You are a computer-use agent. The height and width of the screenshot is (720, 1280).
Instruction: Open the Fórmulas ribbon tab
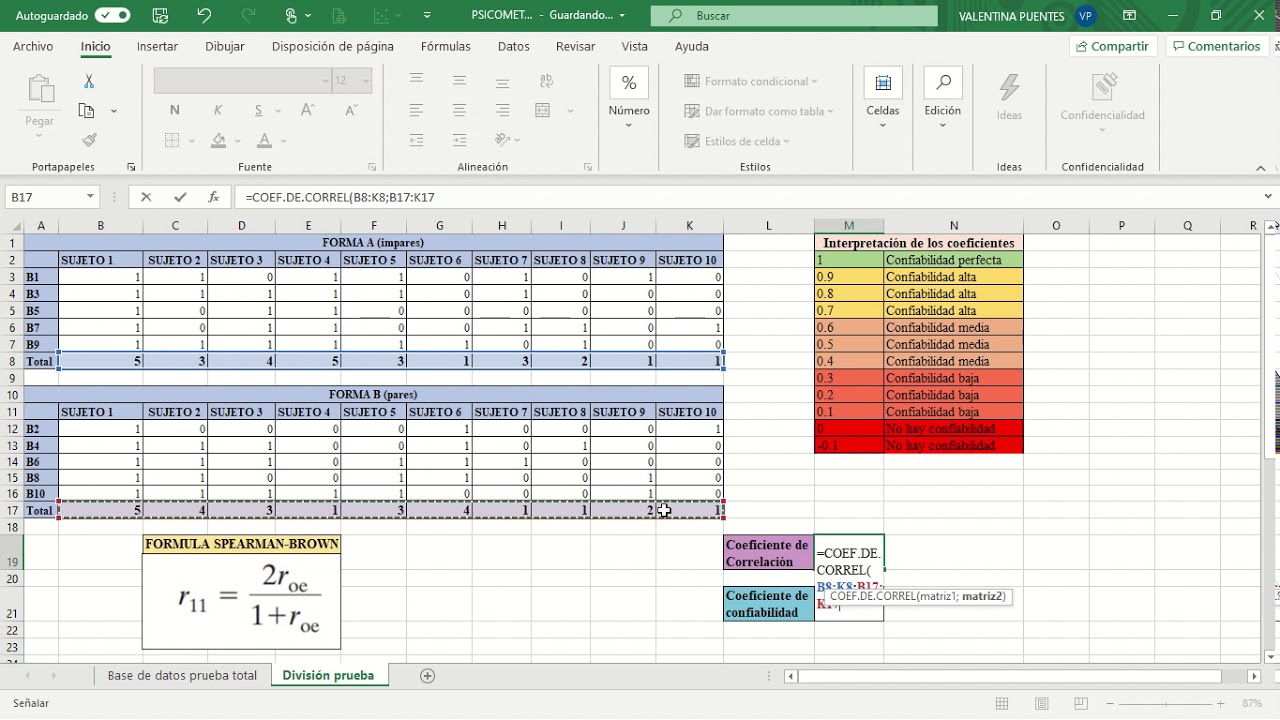(446, 46)
